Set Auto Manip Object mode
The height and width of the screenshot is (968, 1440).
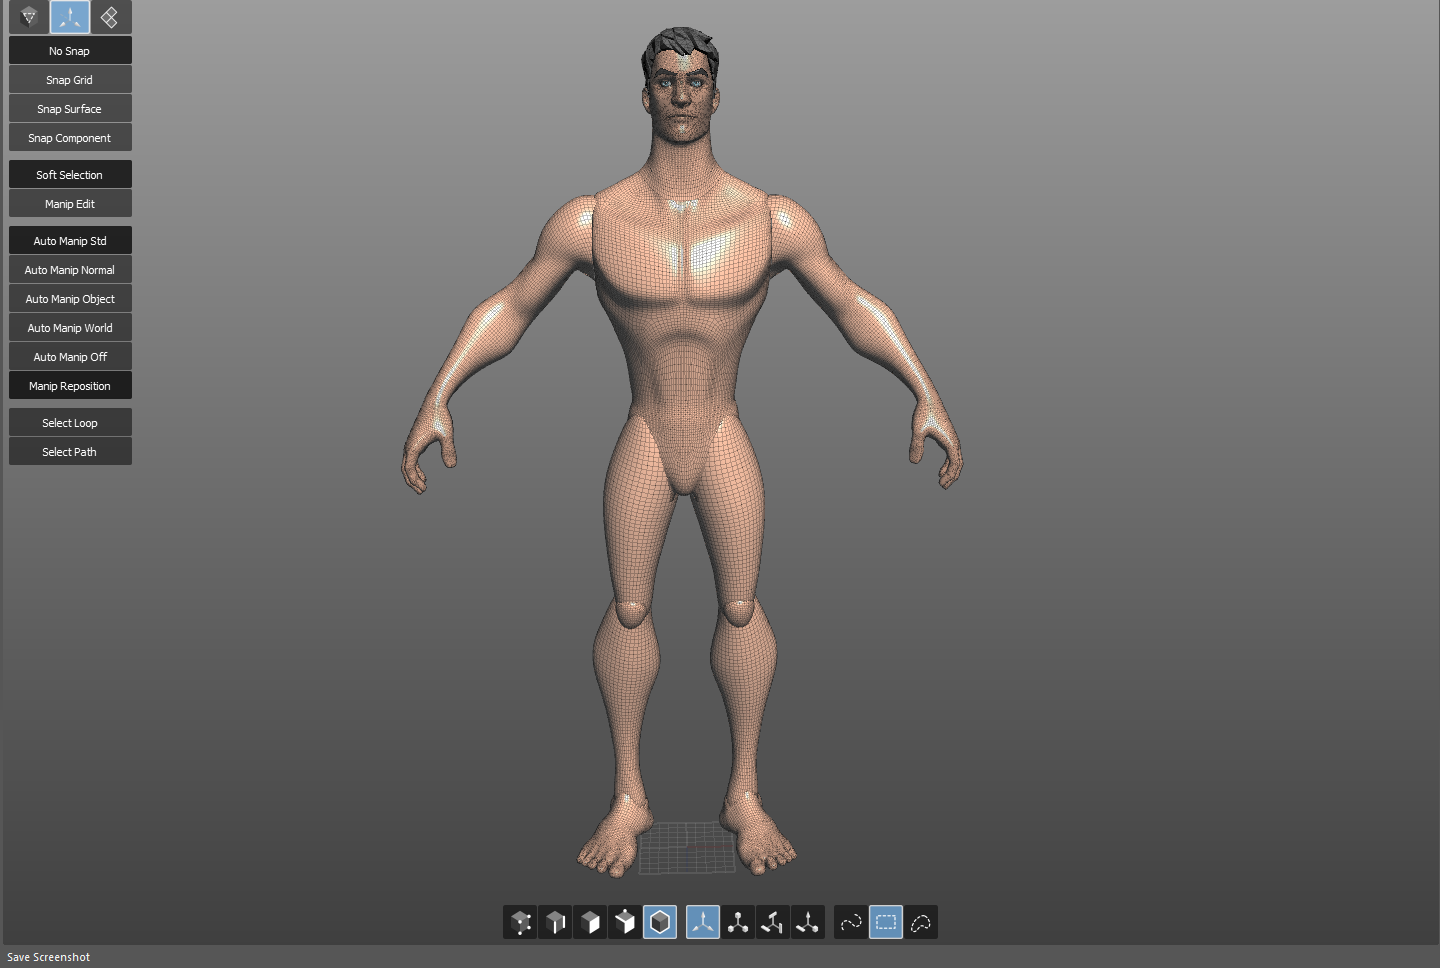click(70, 299)
